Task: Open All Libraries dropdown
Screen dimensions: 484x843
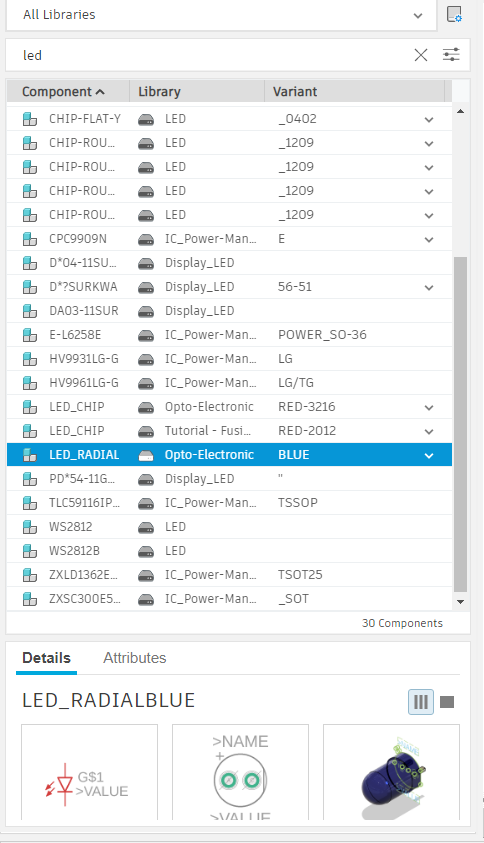Action: coord(221,15)
